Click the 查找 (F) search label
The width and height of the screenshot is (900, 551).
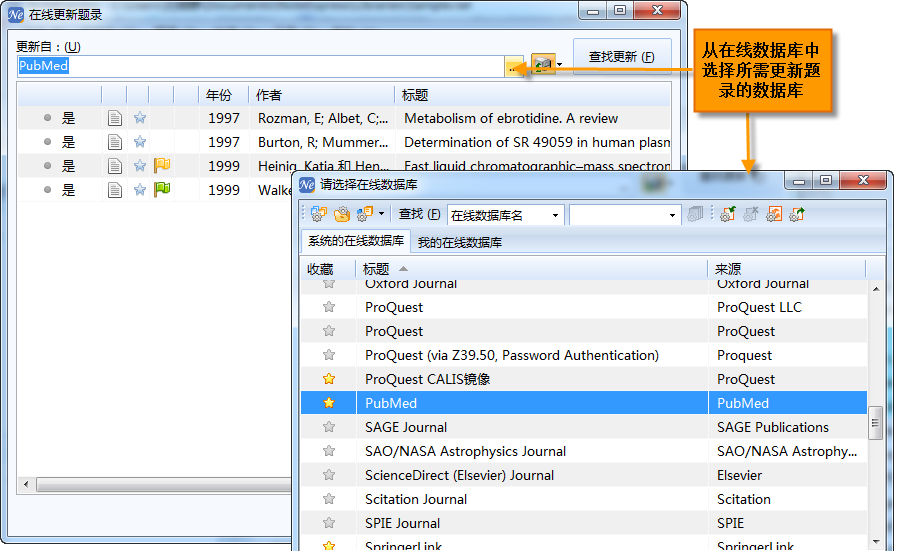pyautogui.click(x=420, y=214)
